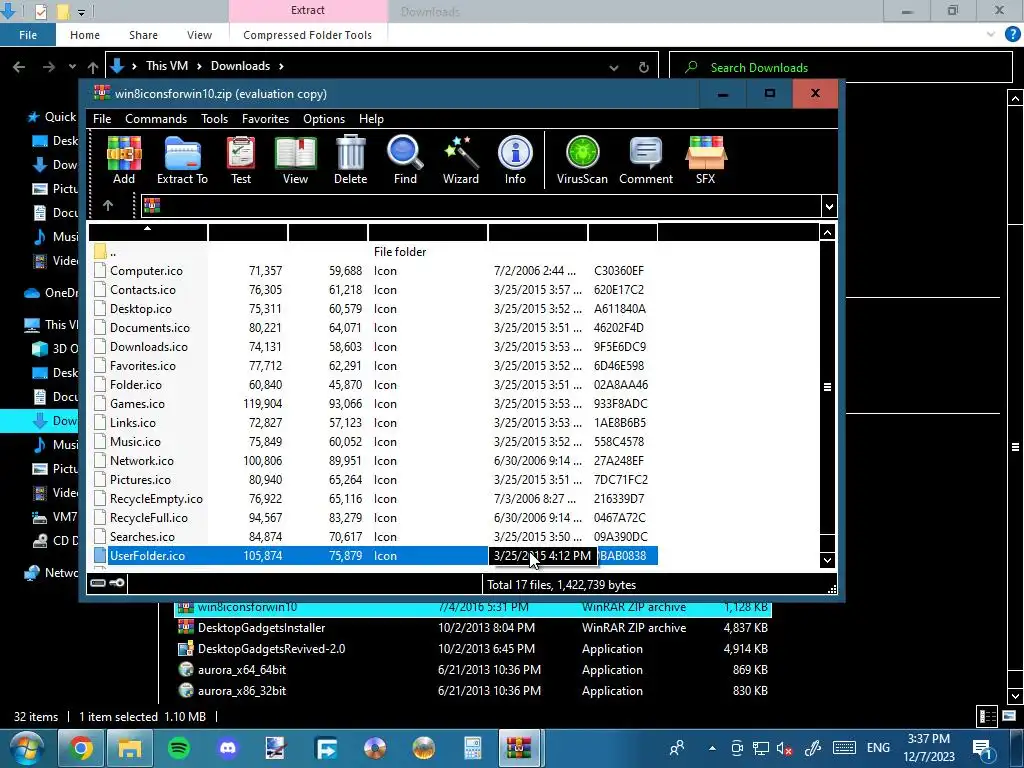The width and height of the screenshot is (1024, 768).
Task: Switch to the Explorer Home tab
Action: 85,35
